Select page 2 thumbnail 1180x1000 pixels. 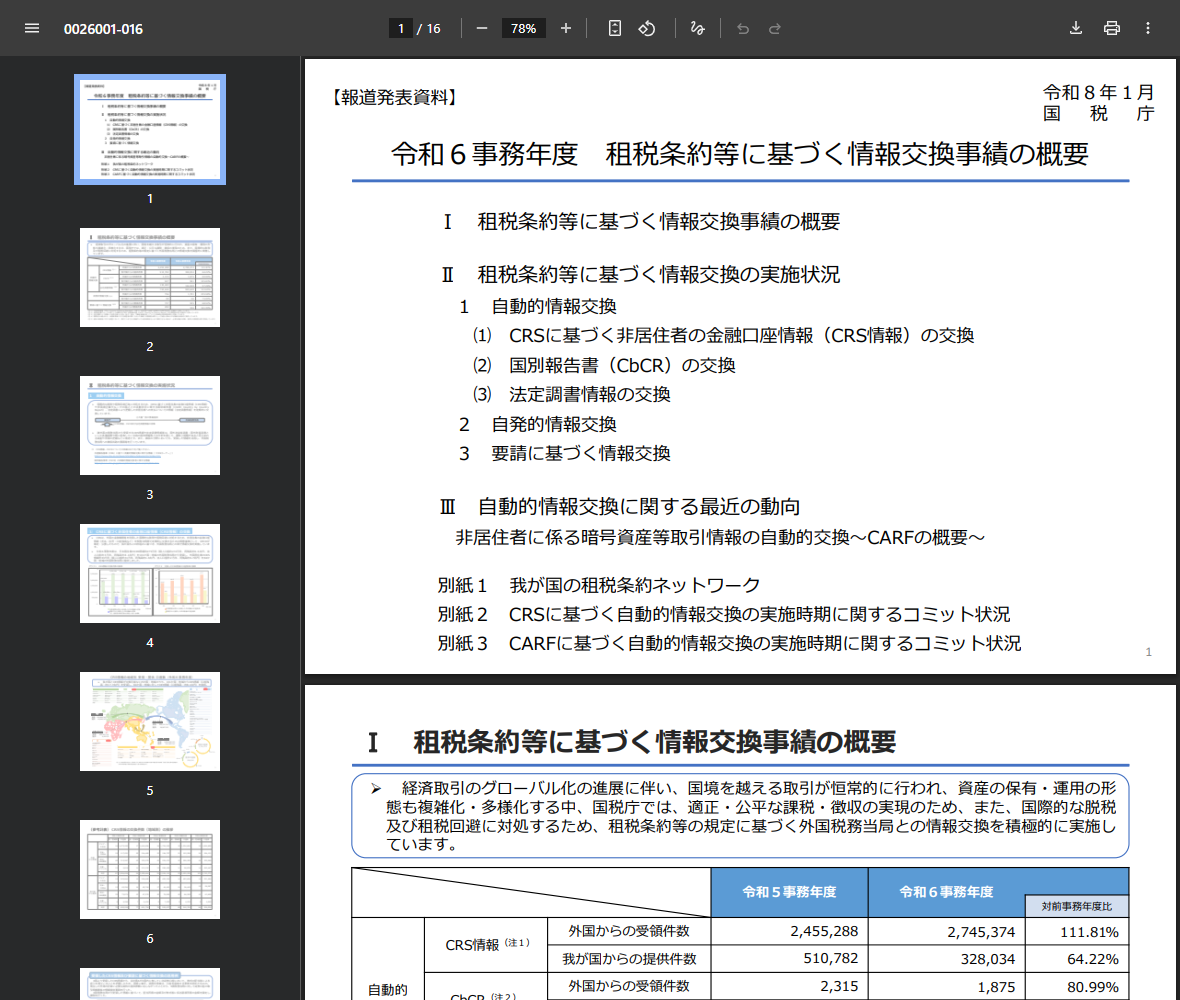(150, 277)
